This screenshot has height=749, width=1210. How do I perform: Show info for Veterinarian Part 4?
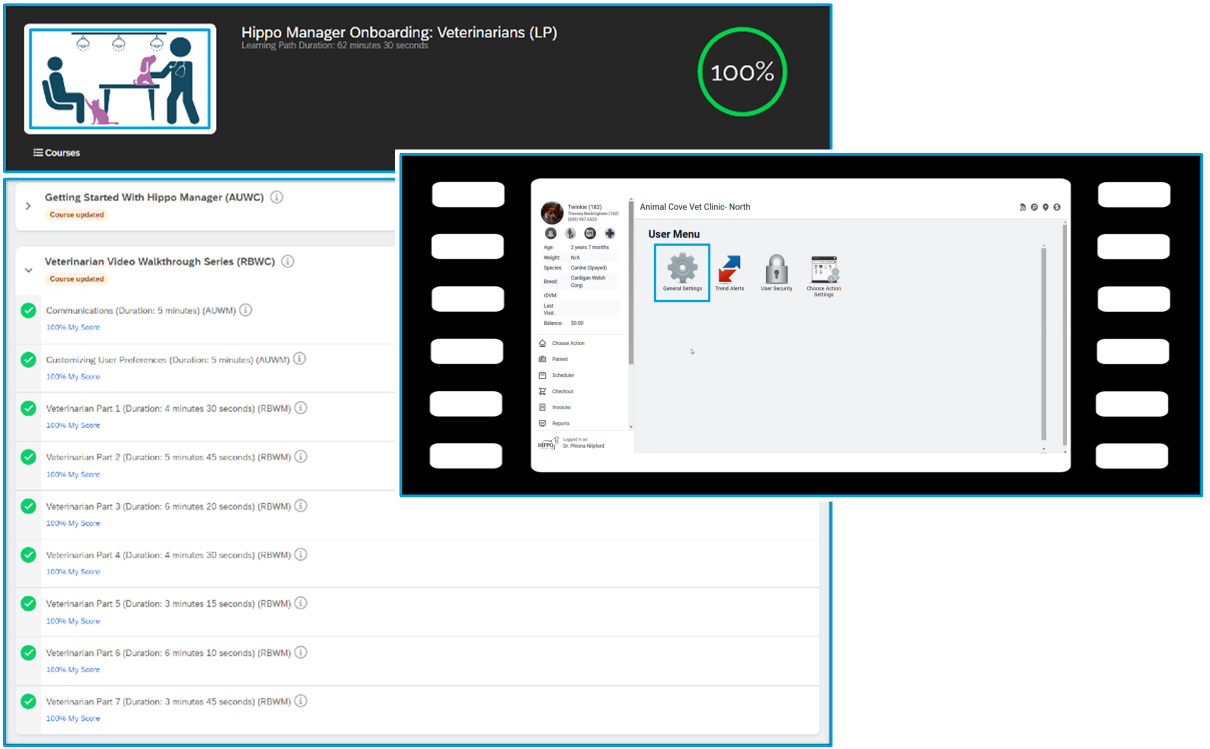(300, 555)
